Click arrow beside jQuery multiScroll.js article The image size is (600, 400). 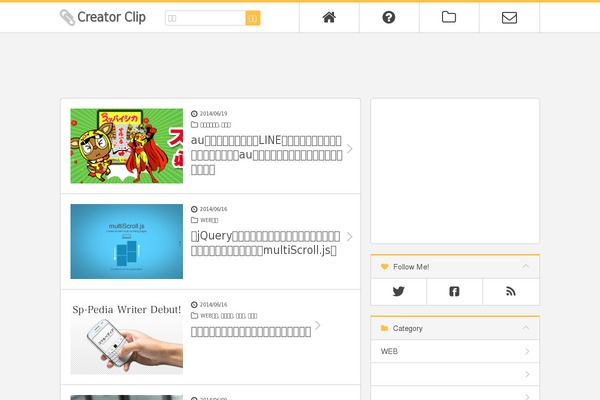point(349,237)
